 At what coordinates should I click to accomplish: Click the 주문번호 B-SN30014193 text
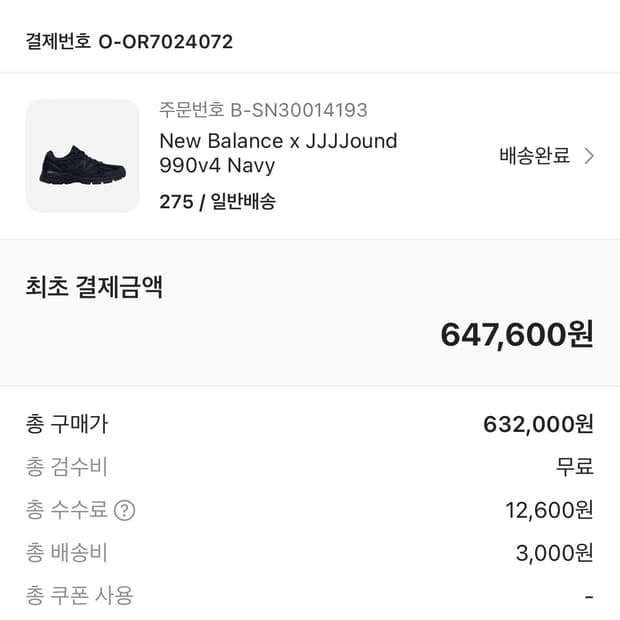[263, 110]
